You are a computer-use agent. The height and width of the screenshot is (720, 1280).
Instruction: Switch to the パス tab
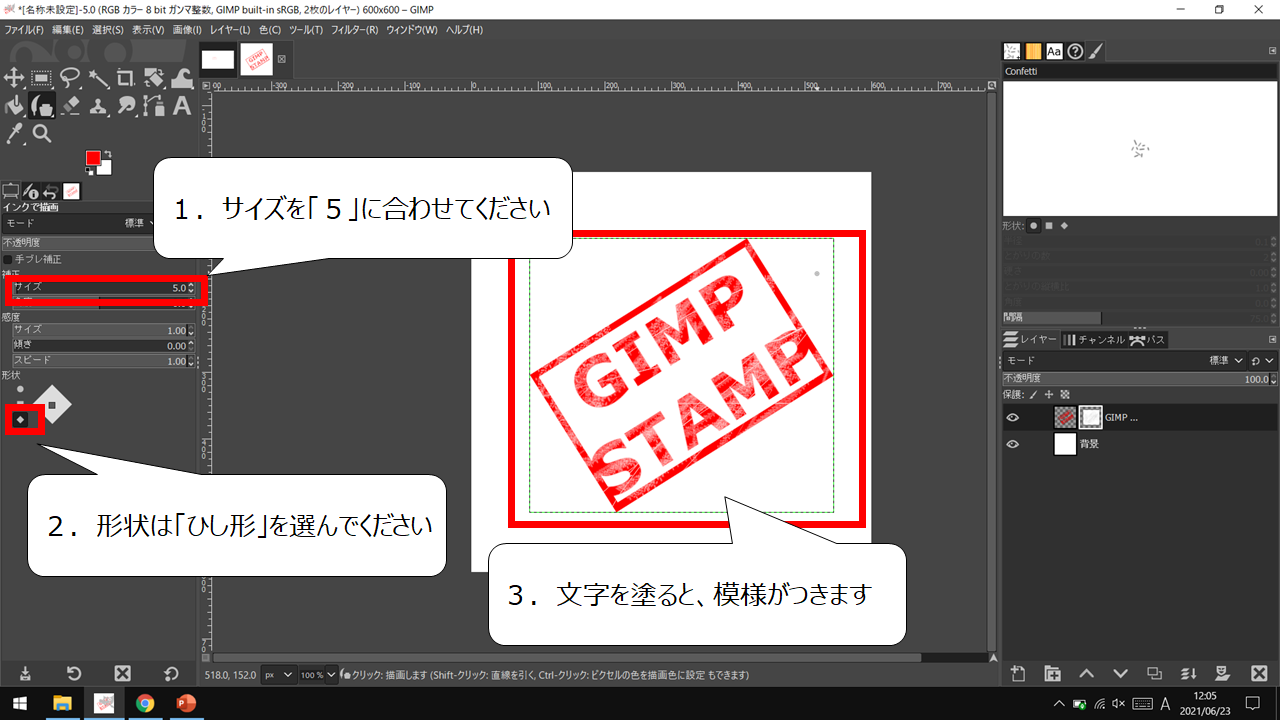(1148, 340)
